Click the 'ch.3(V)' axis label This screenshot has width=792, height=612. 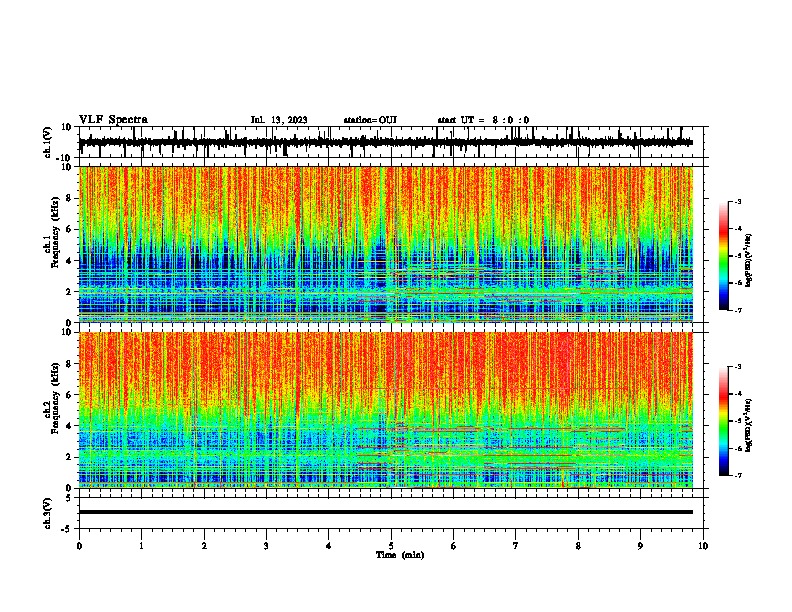click(x=48, y=513)
